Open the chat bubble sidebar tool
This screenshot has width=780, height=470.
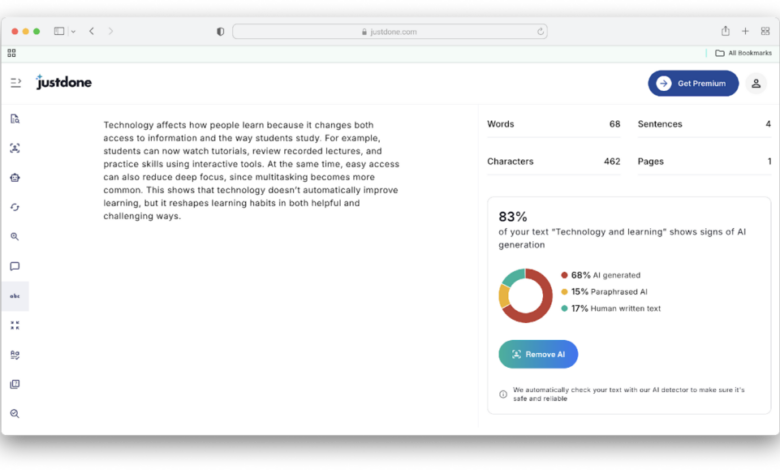pos(15,266)
